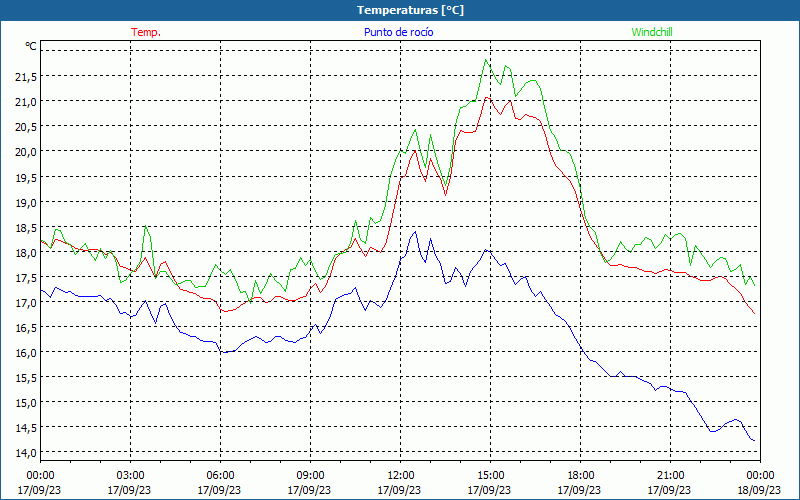Viewport: 800px width, 500px height.
Task: Click the "Temperaturas [°C]" chart title
Action: (410, 10)
